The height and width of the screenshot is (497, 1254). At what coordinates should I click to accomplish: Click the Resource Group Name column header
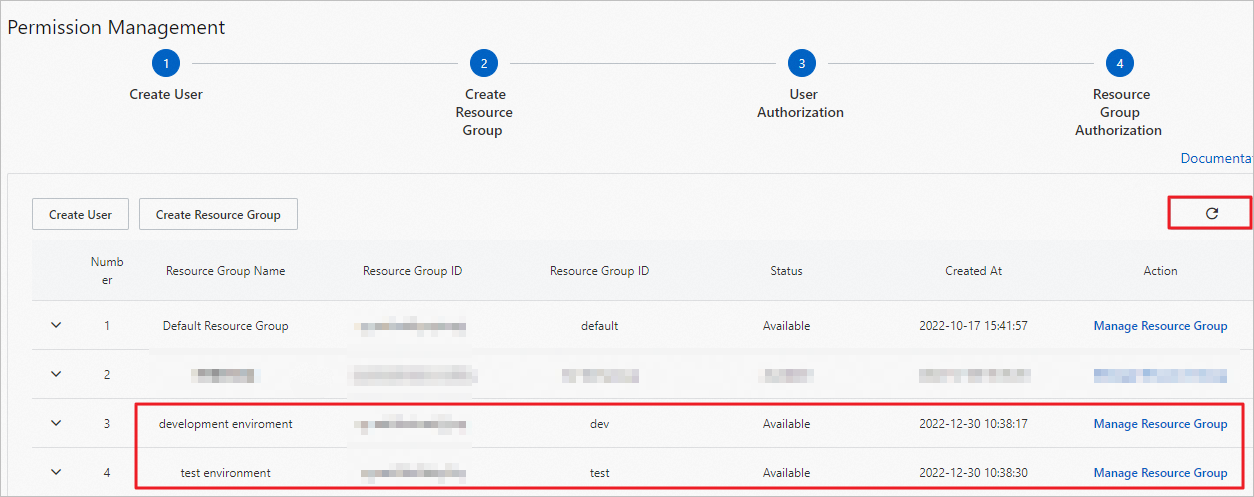(226, 271)
